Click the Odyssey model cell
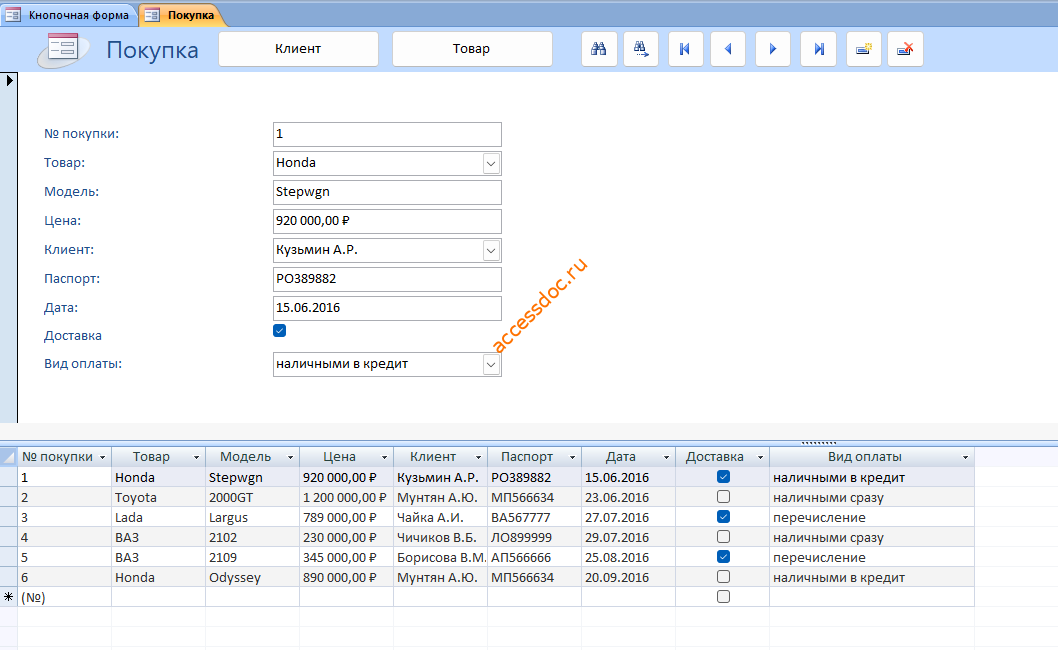The image size is (1058, 650). tap(252, 578)
